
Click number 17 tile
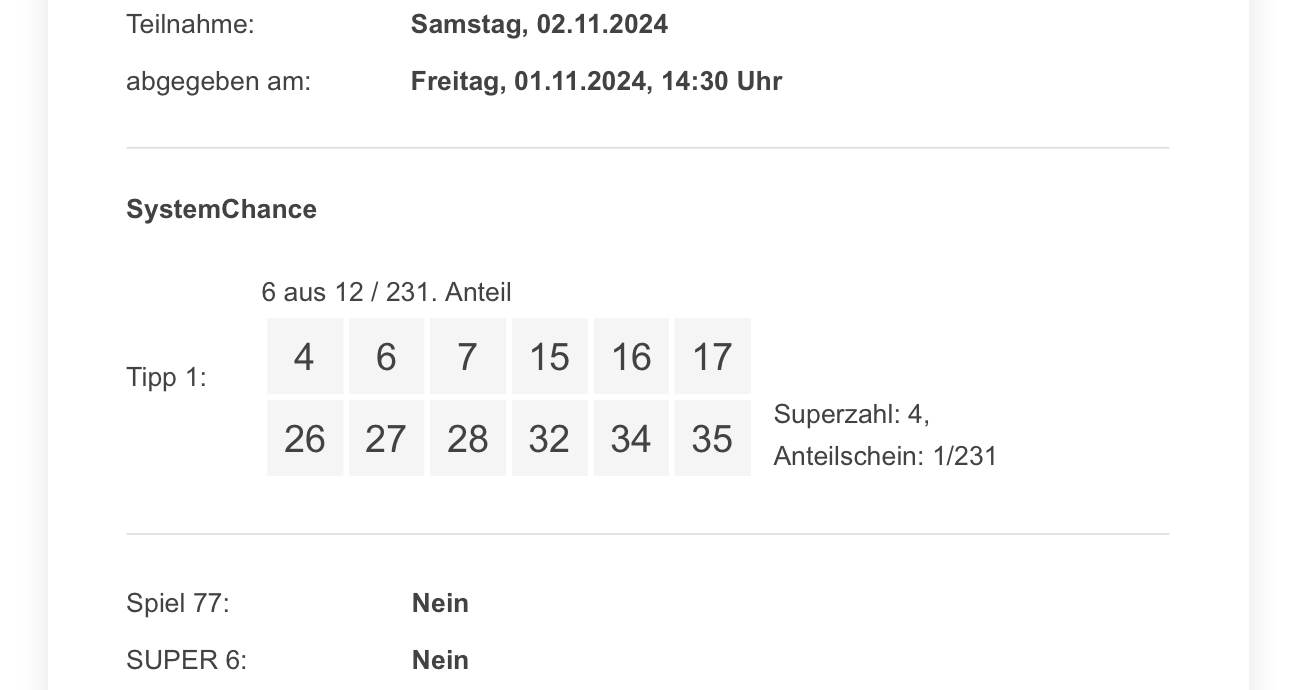pyautogui.click(x=712, y=356)
